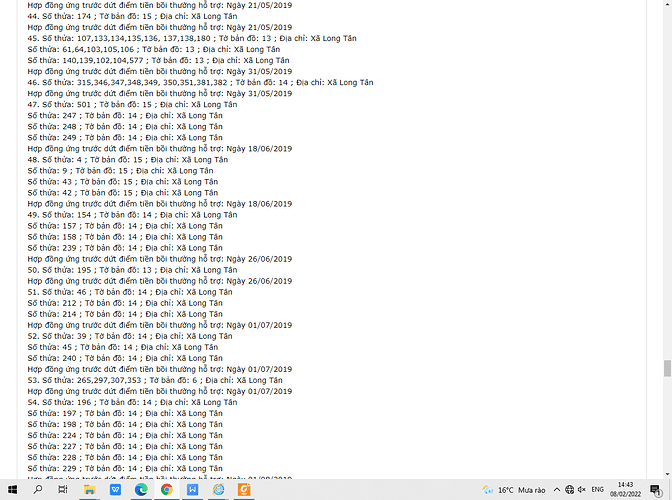Switch to Google Chrome in taskbar
Image resolution: width=672 pixels, height=500 pixels.
[167, 489]
